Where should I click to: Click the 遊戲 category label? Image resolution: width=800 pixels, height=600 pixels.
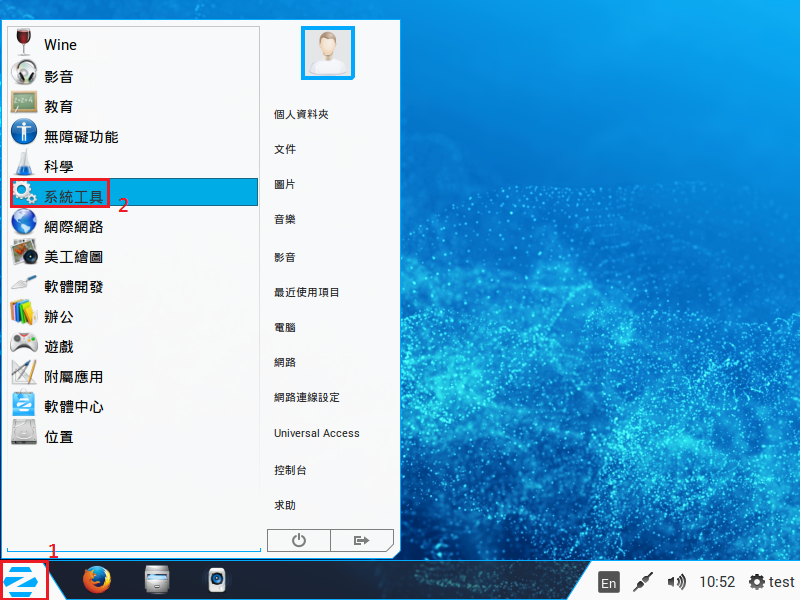(59, 346)
